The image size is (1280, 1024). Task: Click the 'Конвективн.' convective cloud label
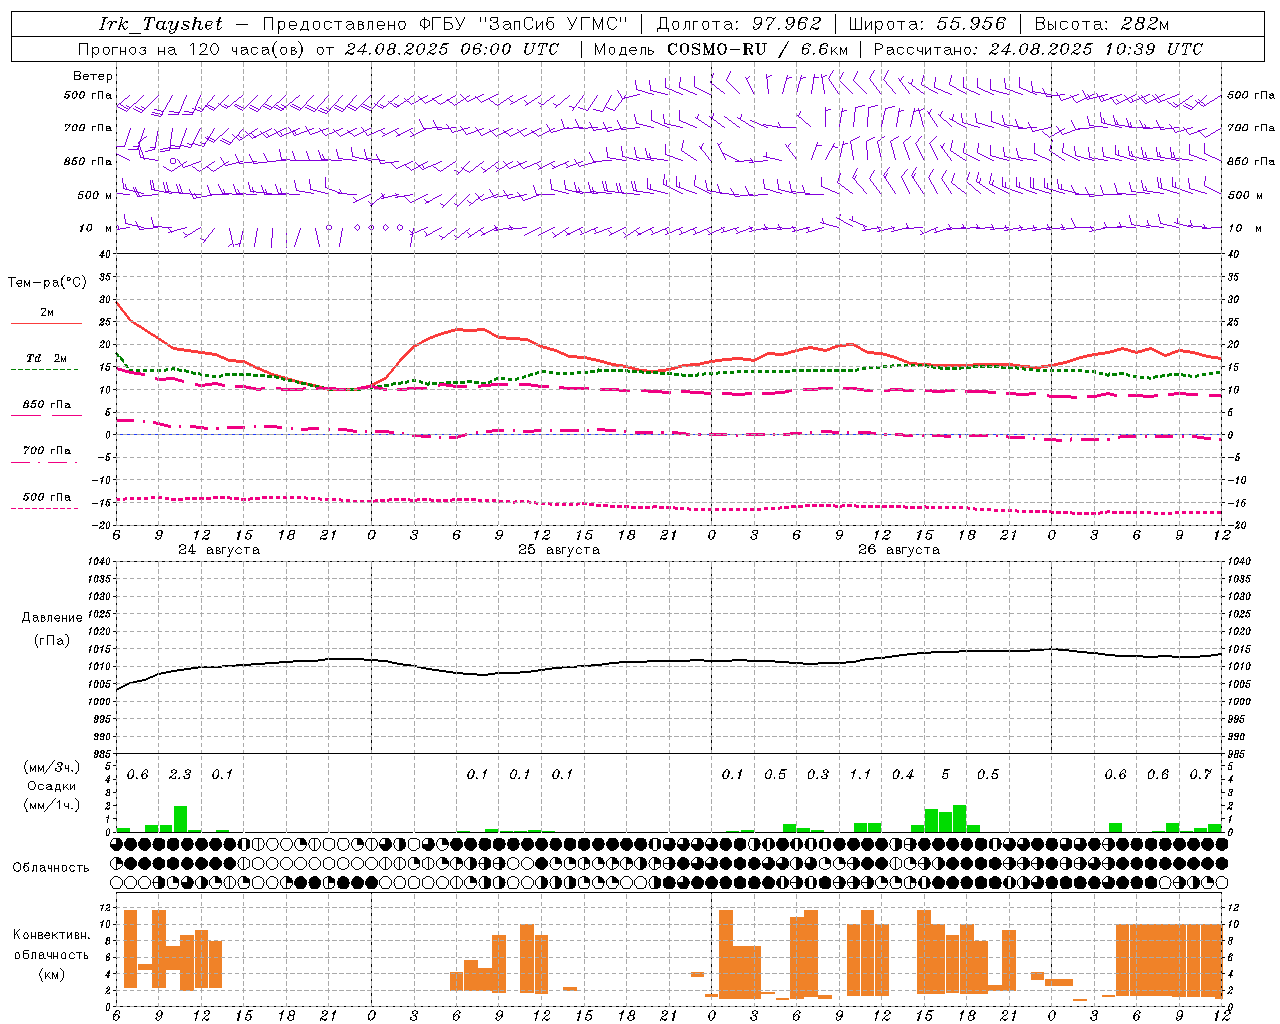(52, 935)
